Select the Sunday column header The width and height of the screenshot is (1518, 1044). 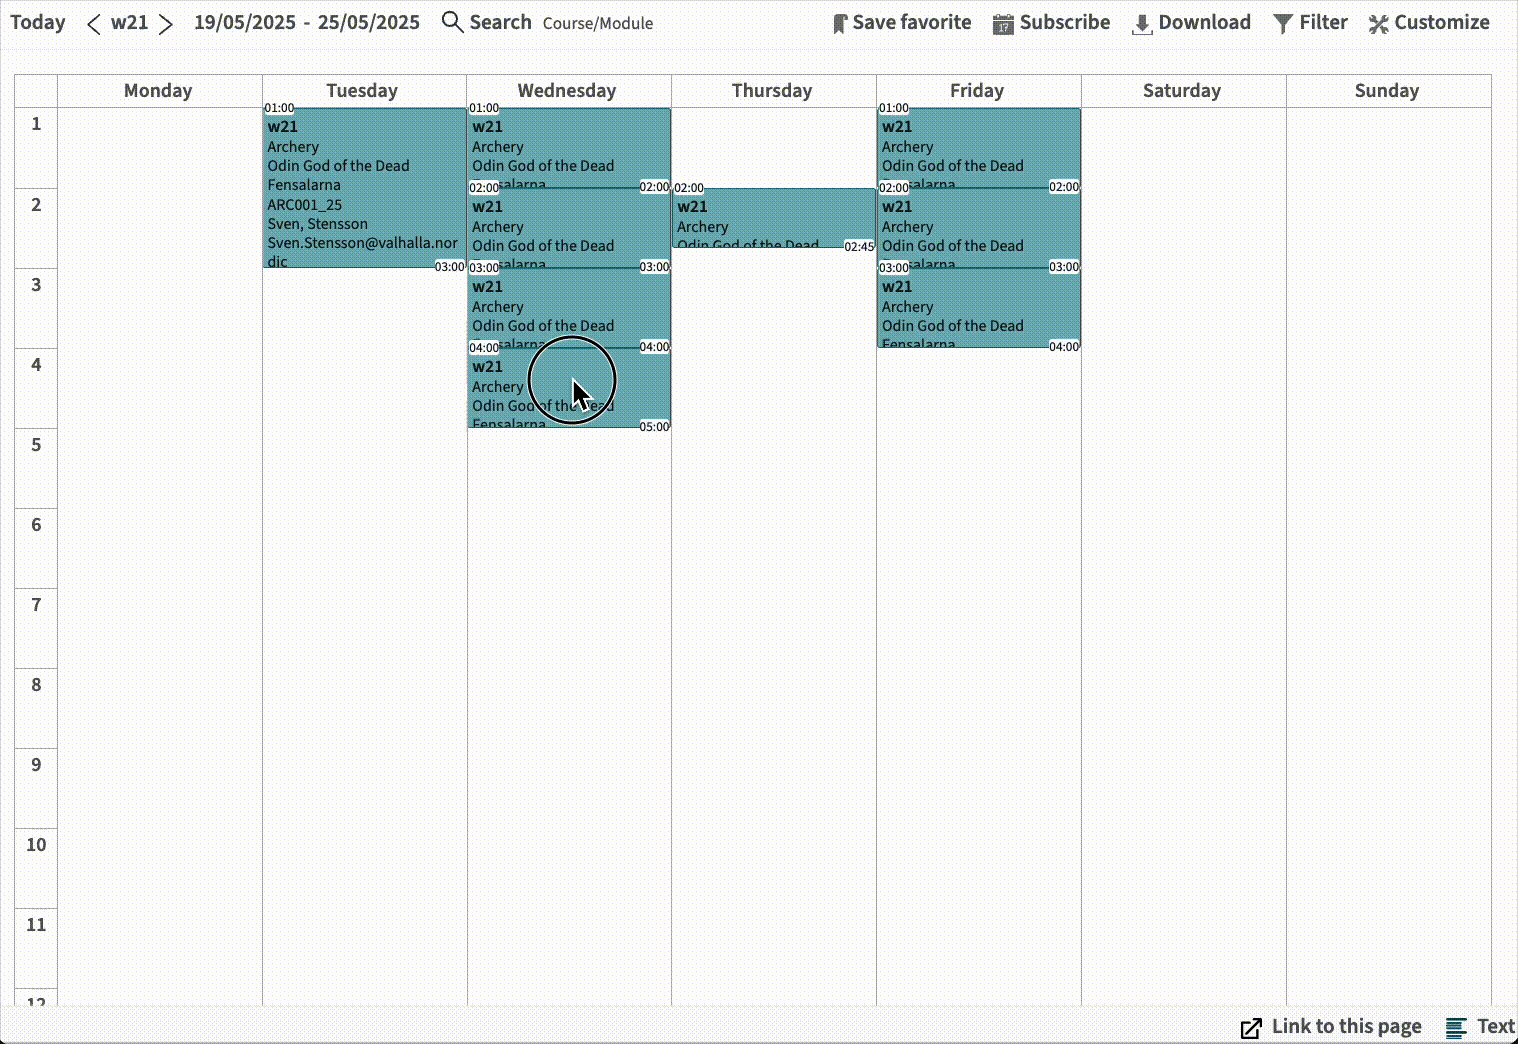1387,90
